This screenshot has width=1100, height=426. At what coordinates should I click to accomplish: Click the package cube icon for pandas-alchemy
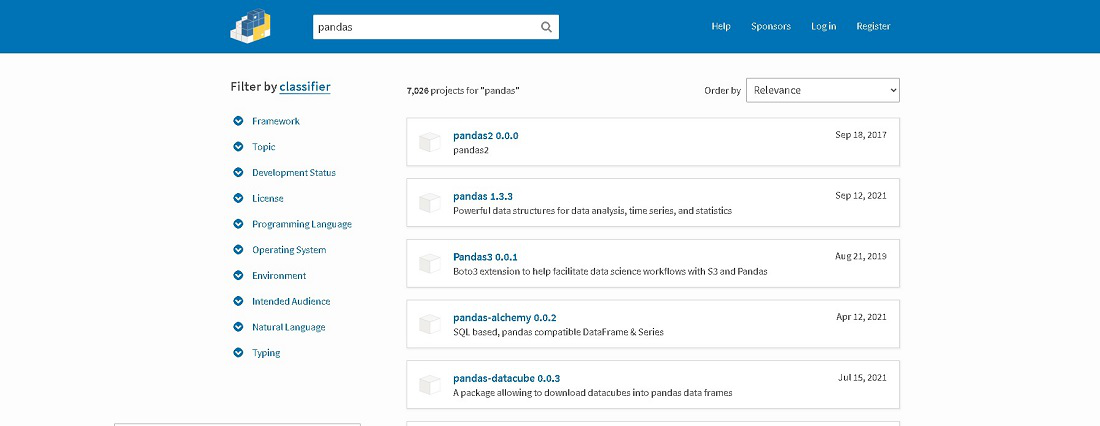pyautogui.click(x=429, y=324)
